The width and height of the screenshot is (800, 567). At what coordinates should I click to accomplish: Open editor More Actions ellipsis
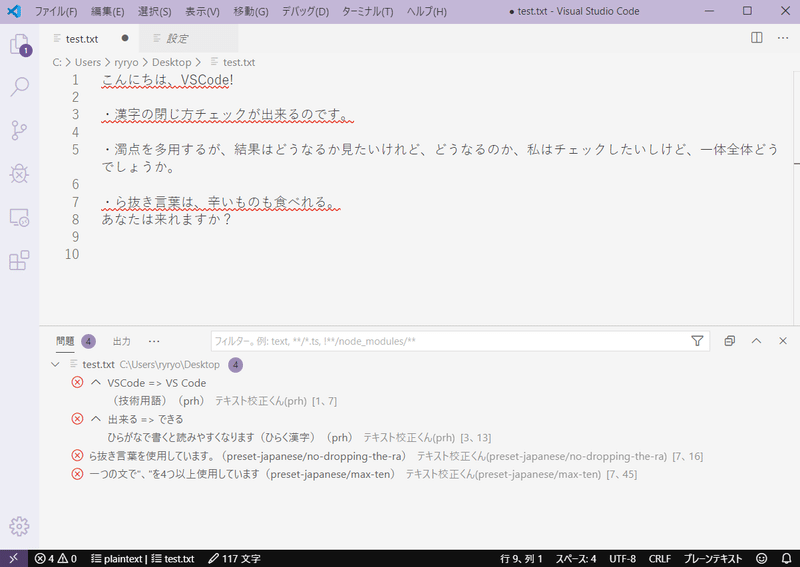click(x=783, y=38)
